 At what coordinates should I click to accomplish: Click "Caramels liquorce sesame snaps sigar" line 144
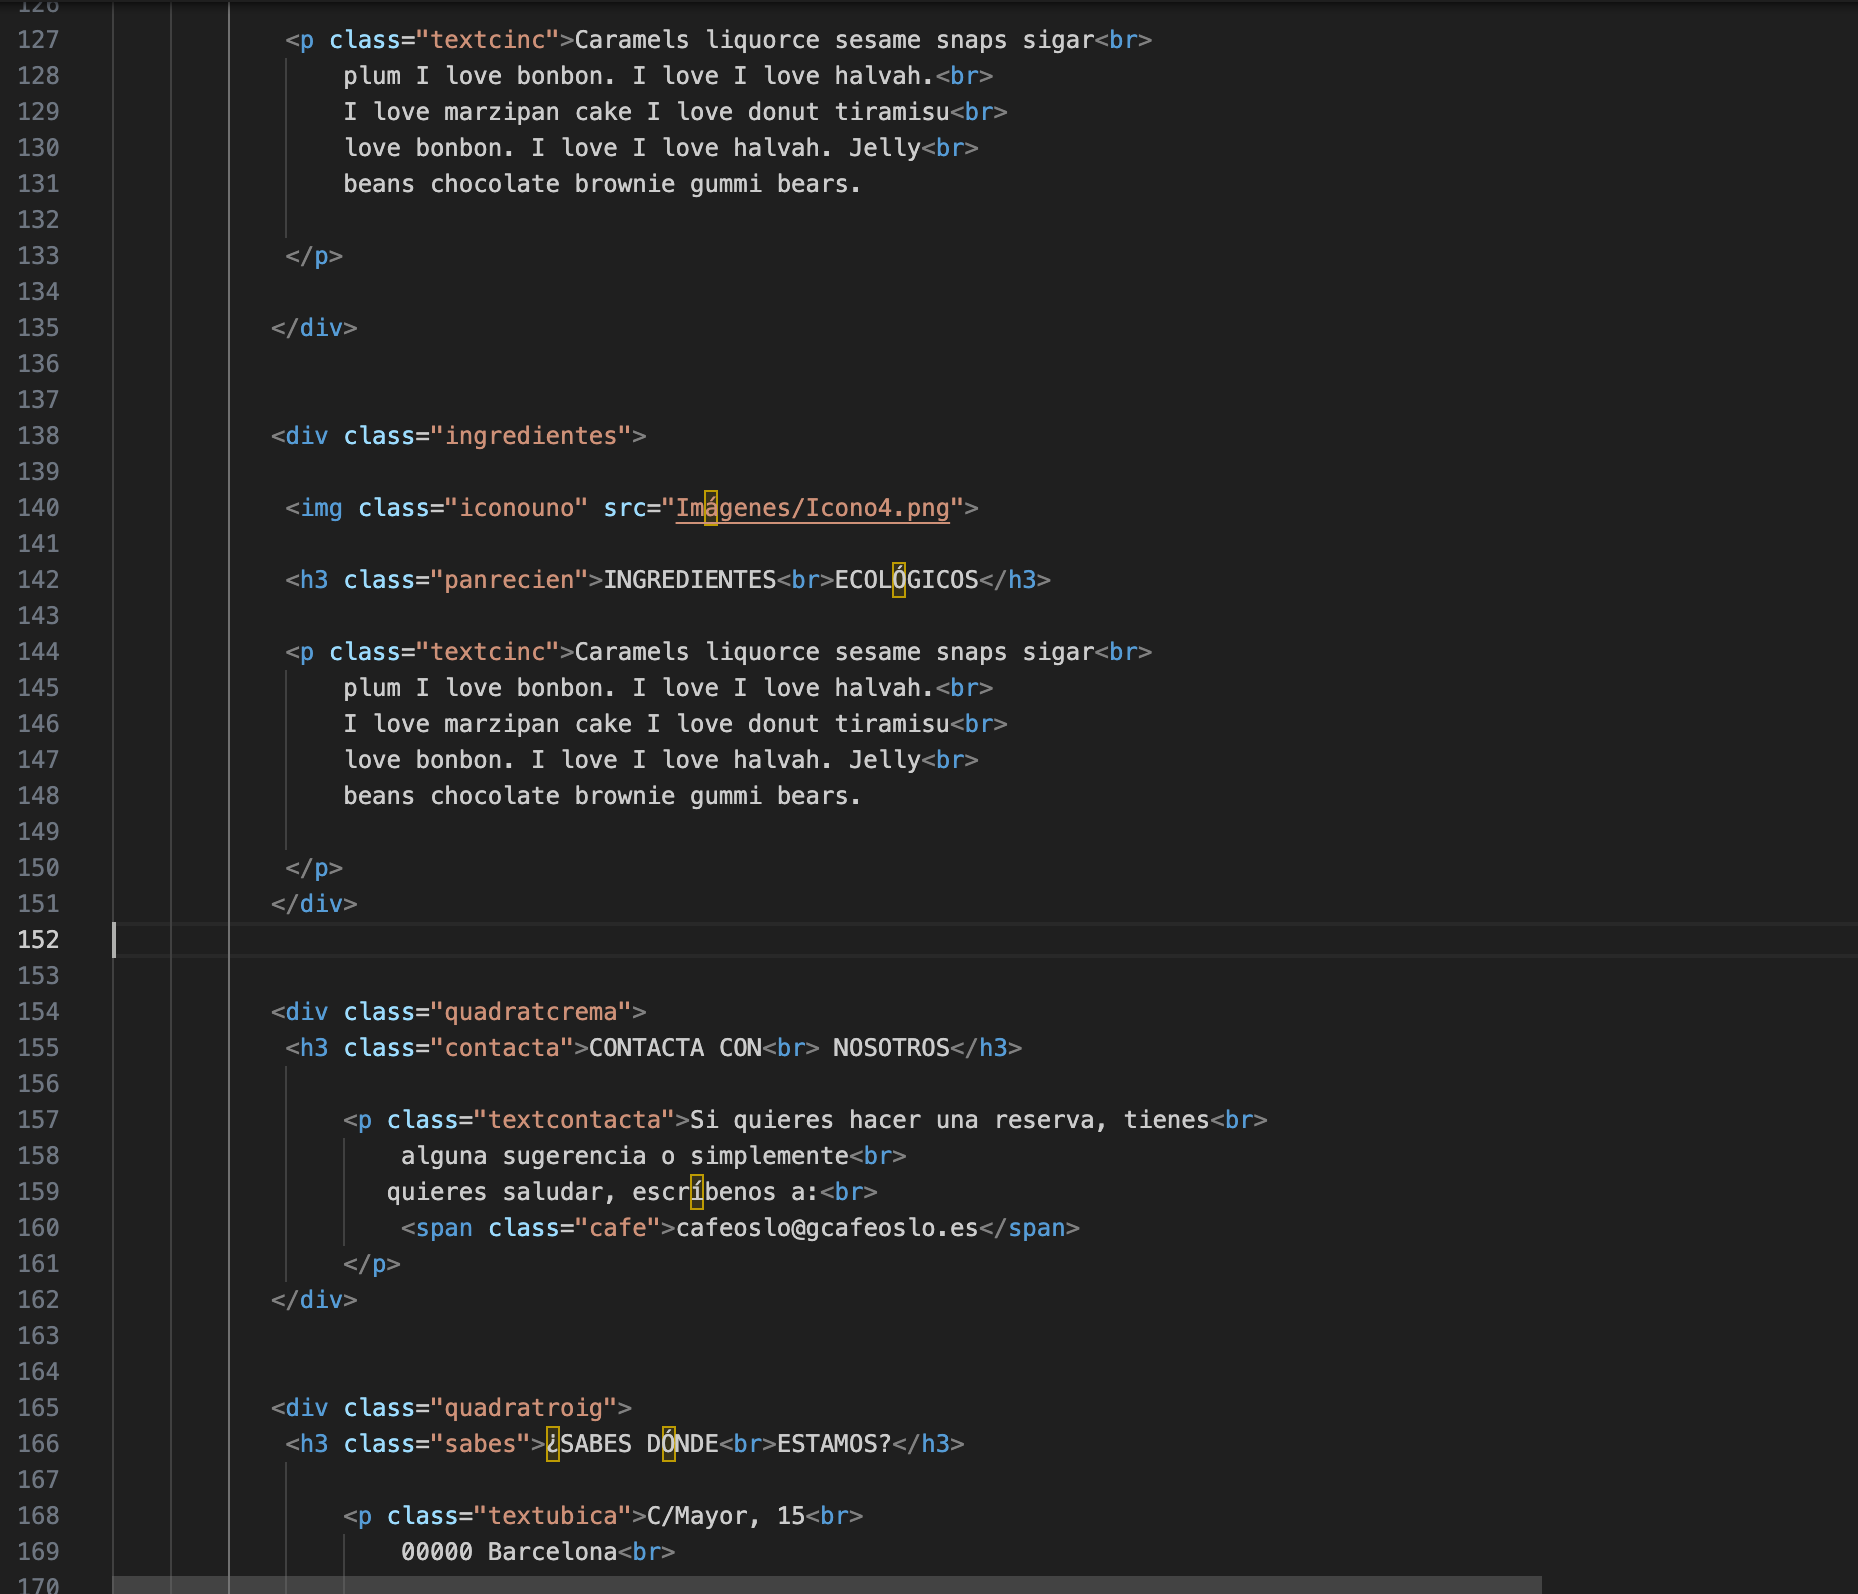point(834,652)
